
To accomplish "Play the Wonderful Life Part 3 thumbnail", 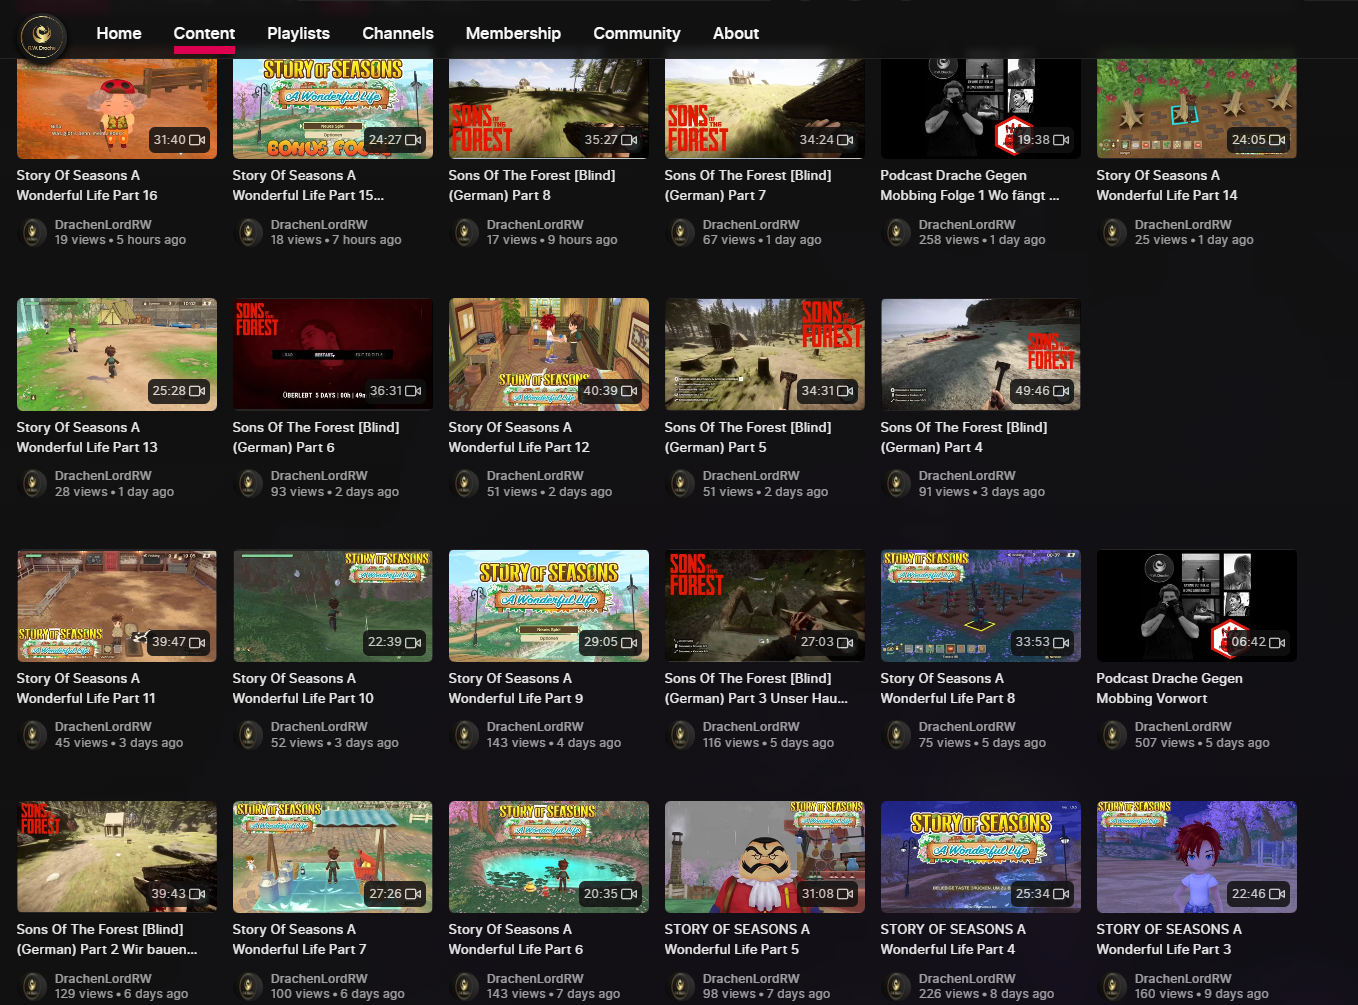I will pos(1196,857).
